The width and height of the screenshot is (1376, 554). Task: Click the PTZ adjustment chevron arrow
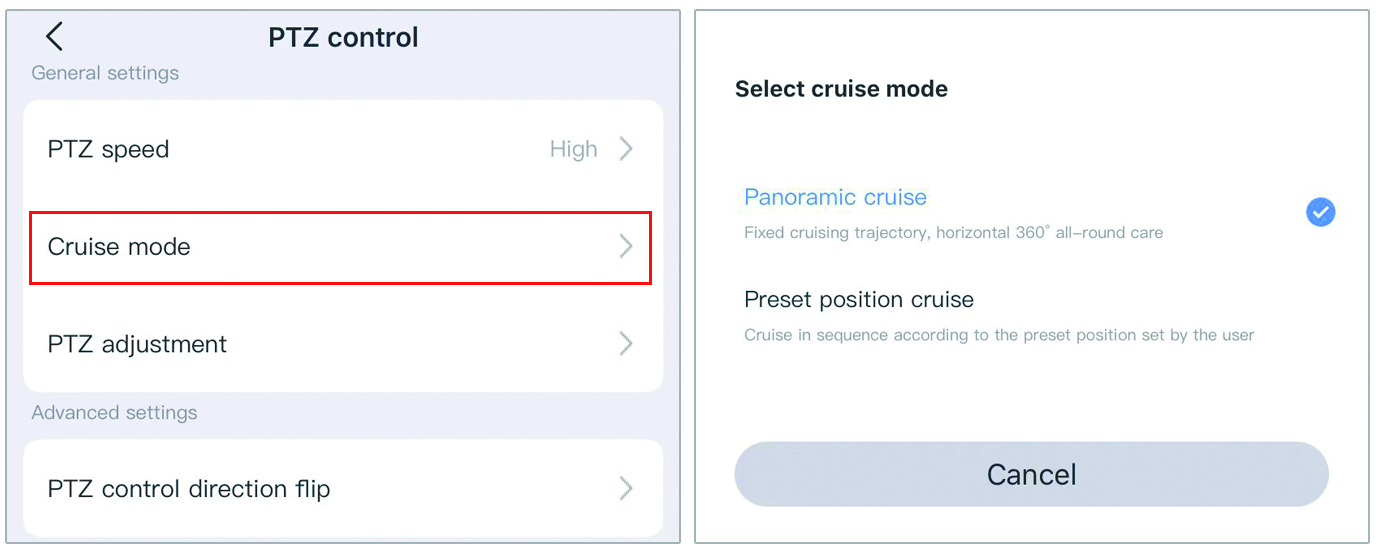(x=626, y=344)
